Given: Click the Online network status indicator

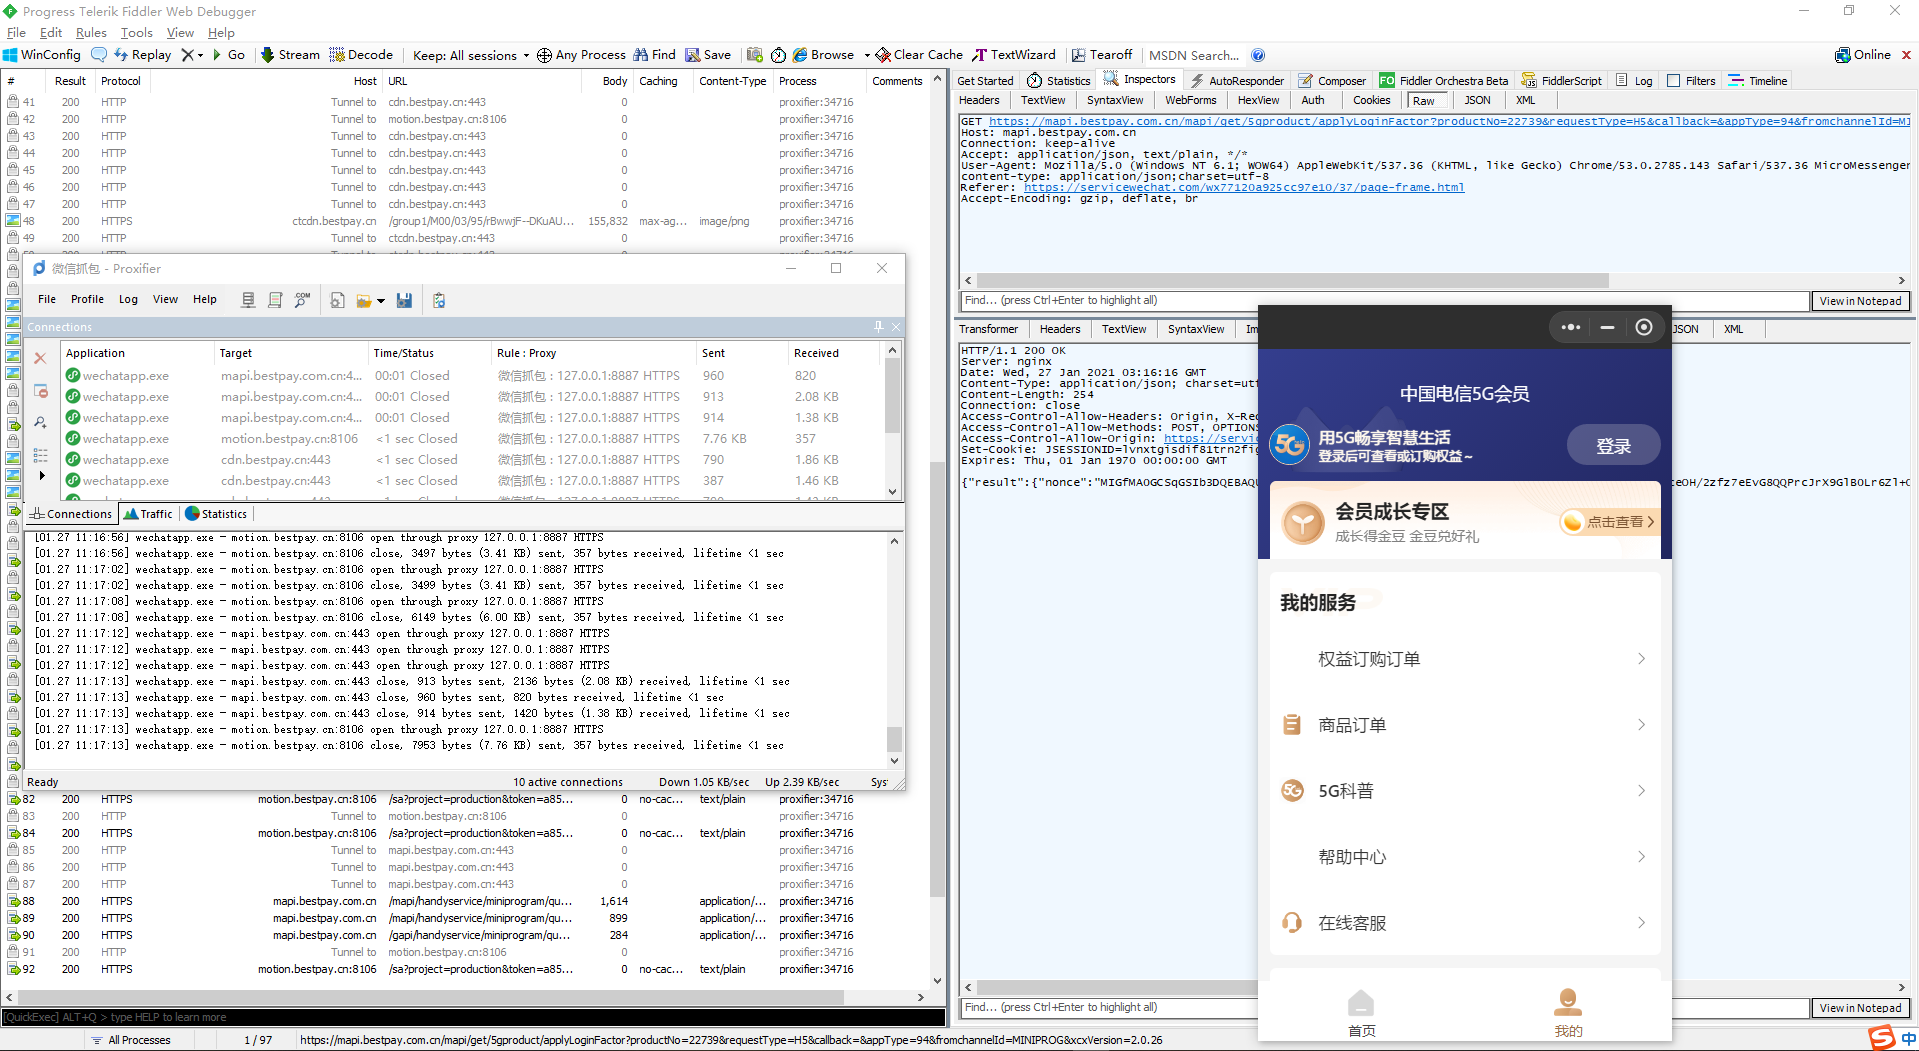Looking at the screenshot, I should coord(1863,55).
